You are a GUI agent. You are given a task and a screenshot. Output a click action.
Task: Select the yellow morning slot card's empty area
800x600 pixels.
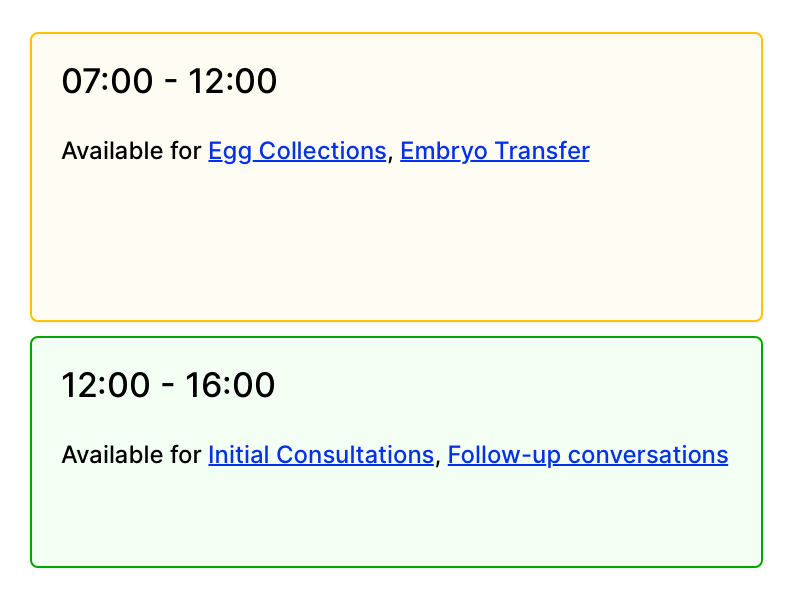tap(396, 250)
